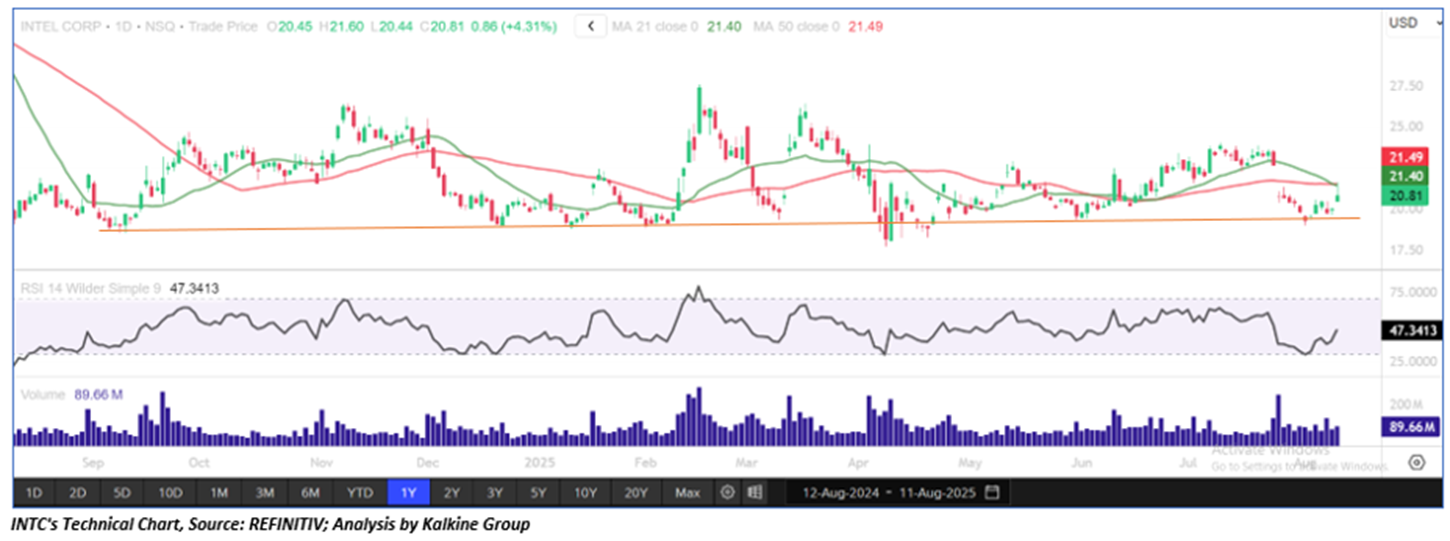
Task: Click green 20.81 last price tag
Action: [x=1406, y=195]
